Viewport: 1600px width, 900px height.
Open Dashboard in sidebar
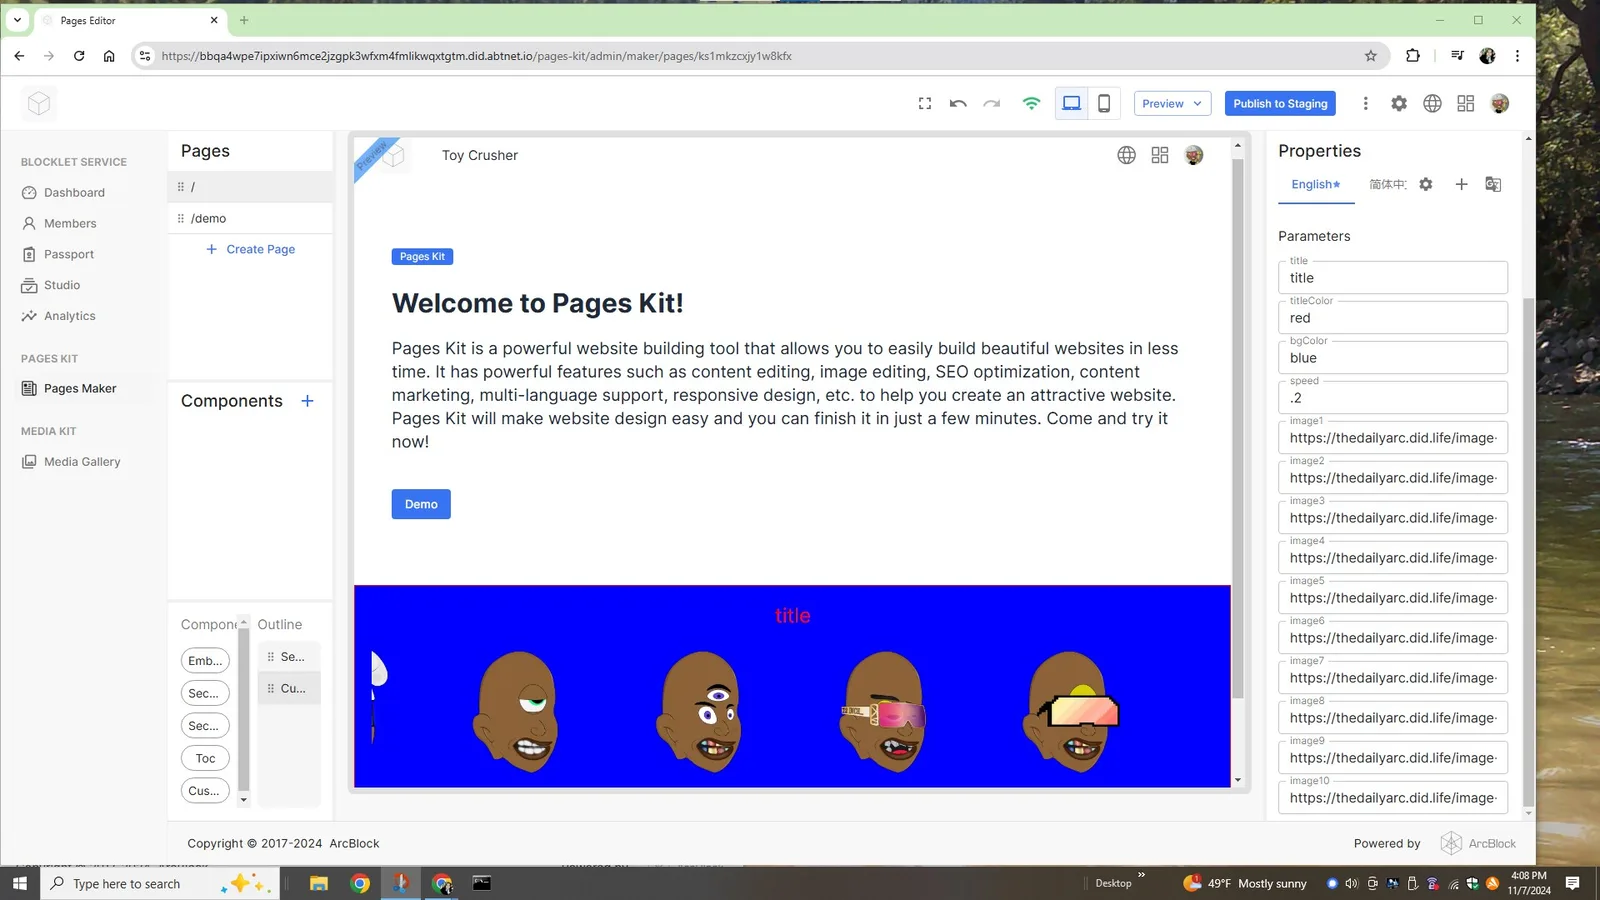(x=74, y=192)
